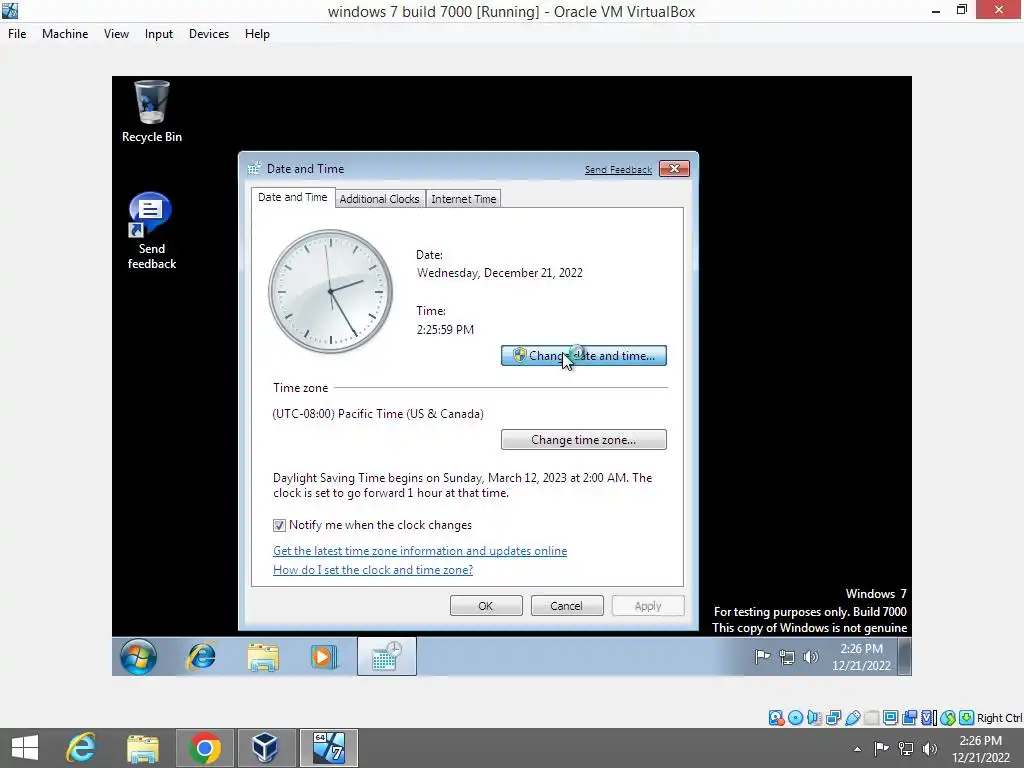Launch Windows Media Player from guest taskbar

coord(324,656)
